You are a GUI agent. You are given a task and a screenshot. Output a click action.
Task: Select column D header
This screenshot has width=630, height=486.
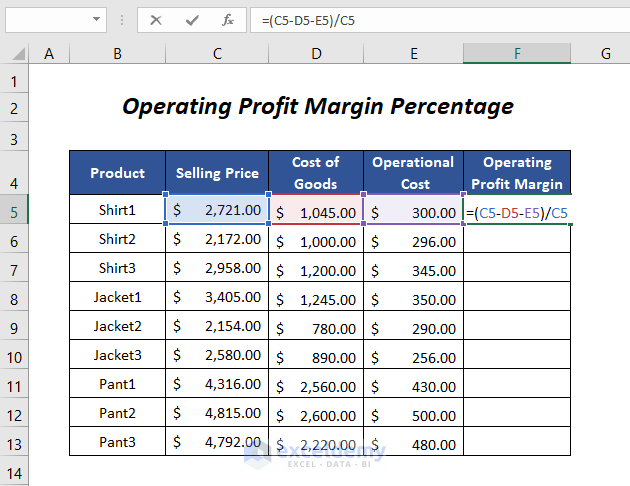pos(315,54)
